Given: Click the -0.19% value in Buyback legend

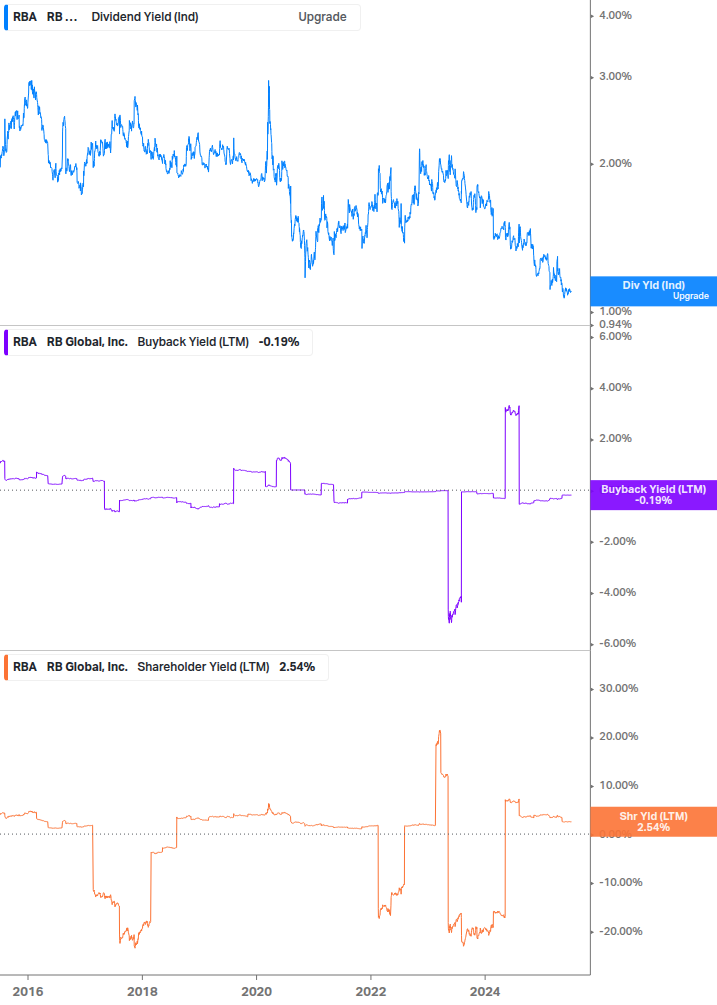Looking at the screenshot, I should point(279,342).
